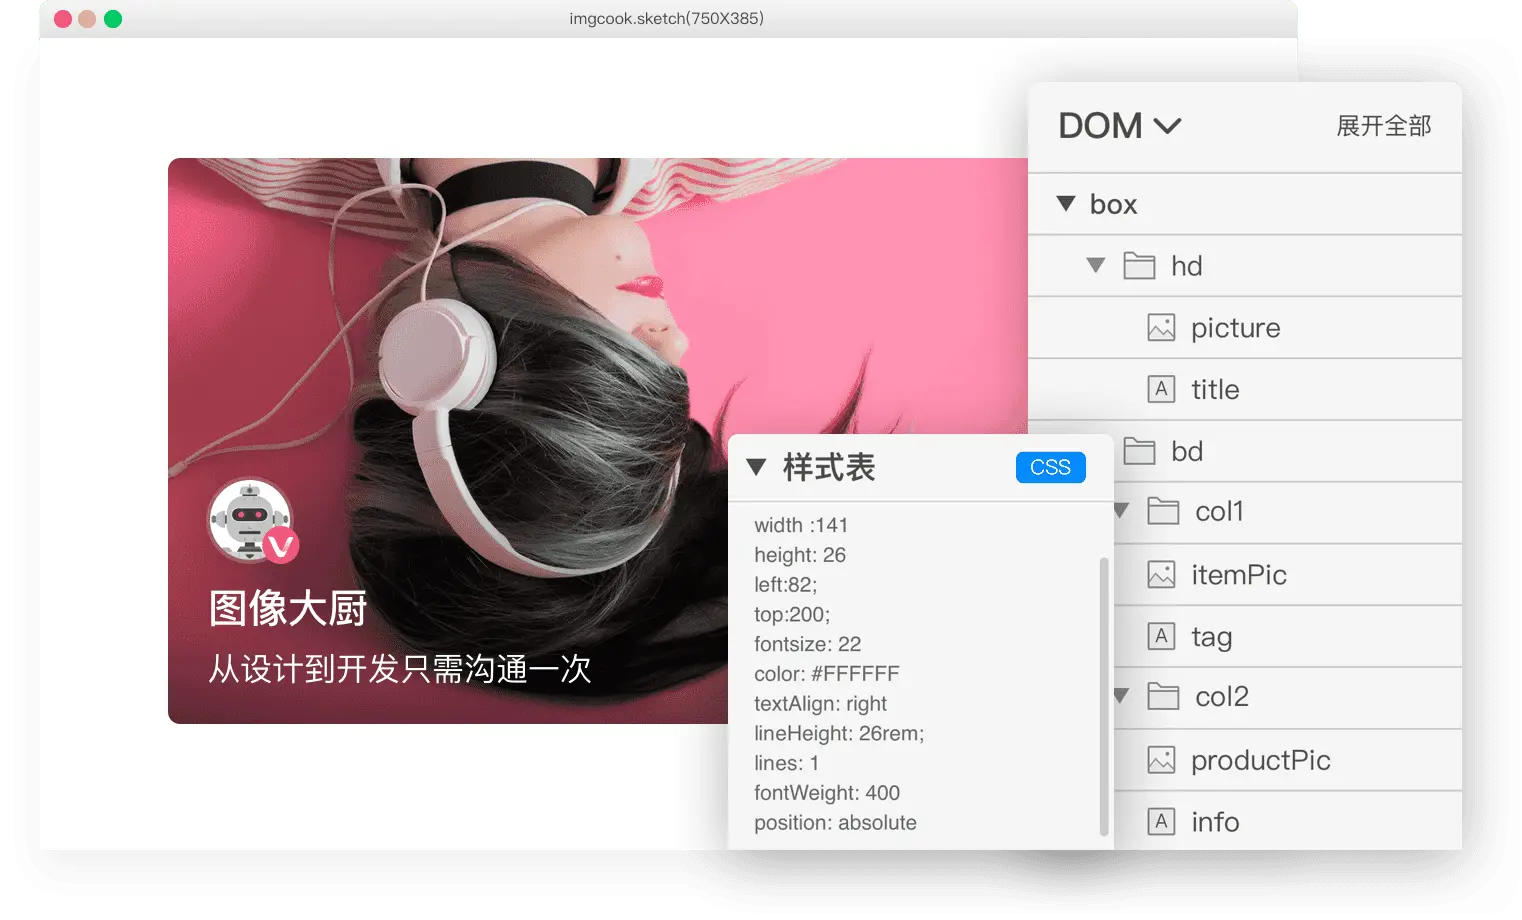Click the folder icon beside bd
Image resolution: width=1522 pixels, height=920 pixels.
point(1139,451)
